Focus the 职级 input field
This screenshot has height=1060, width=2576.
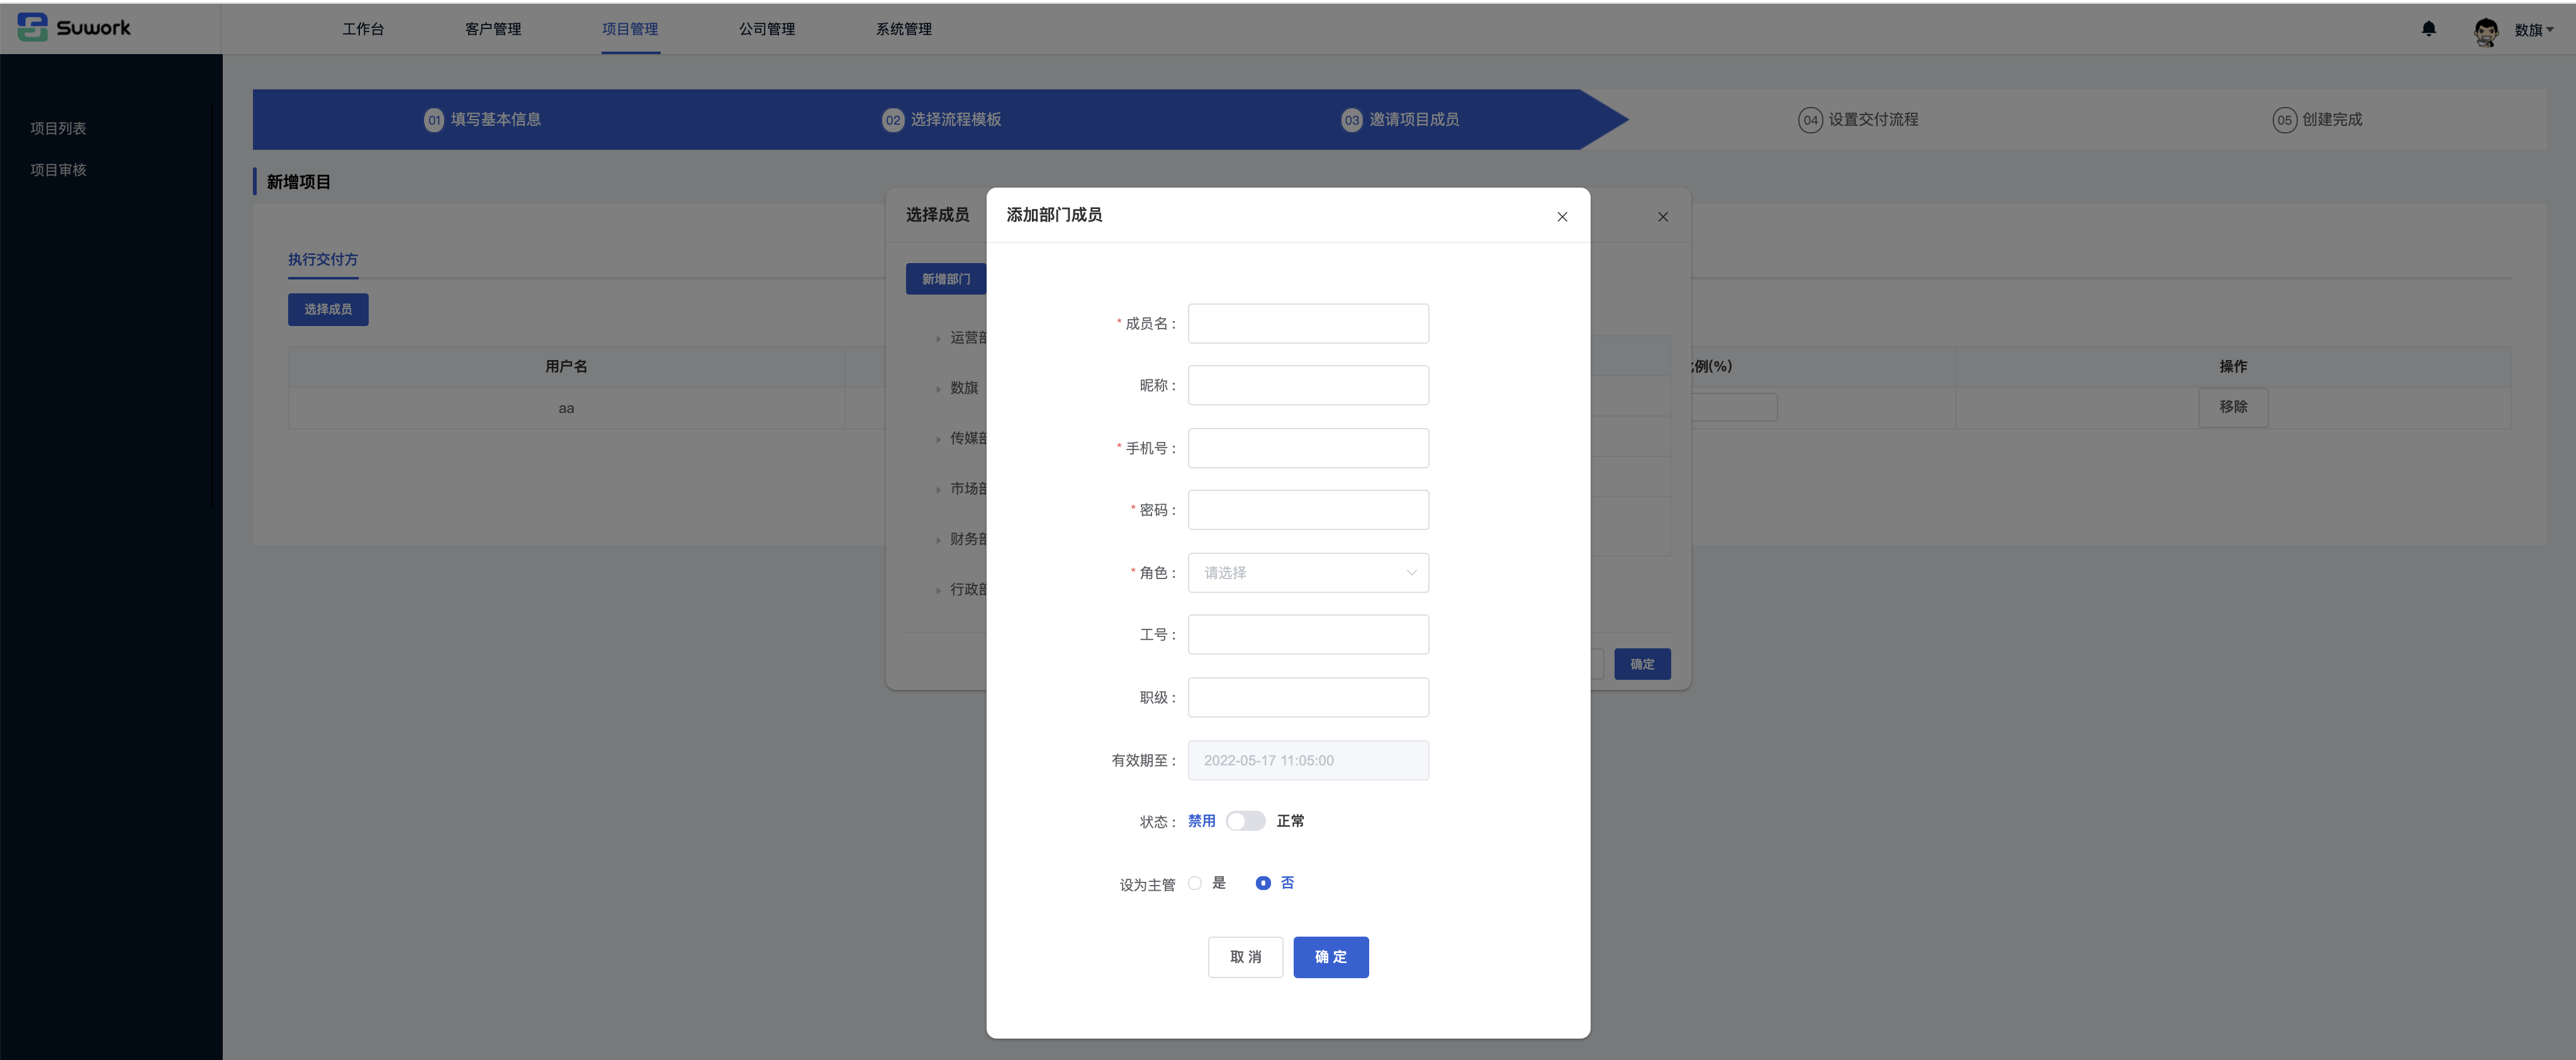click(x=1308, y=698)
